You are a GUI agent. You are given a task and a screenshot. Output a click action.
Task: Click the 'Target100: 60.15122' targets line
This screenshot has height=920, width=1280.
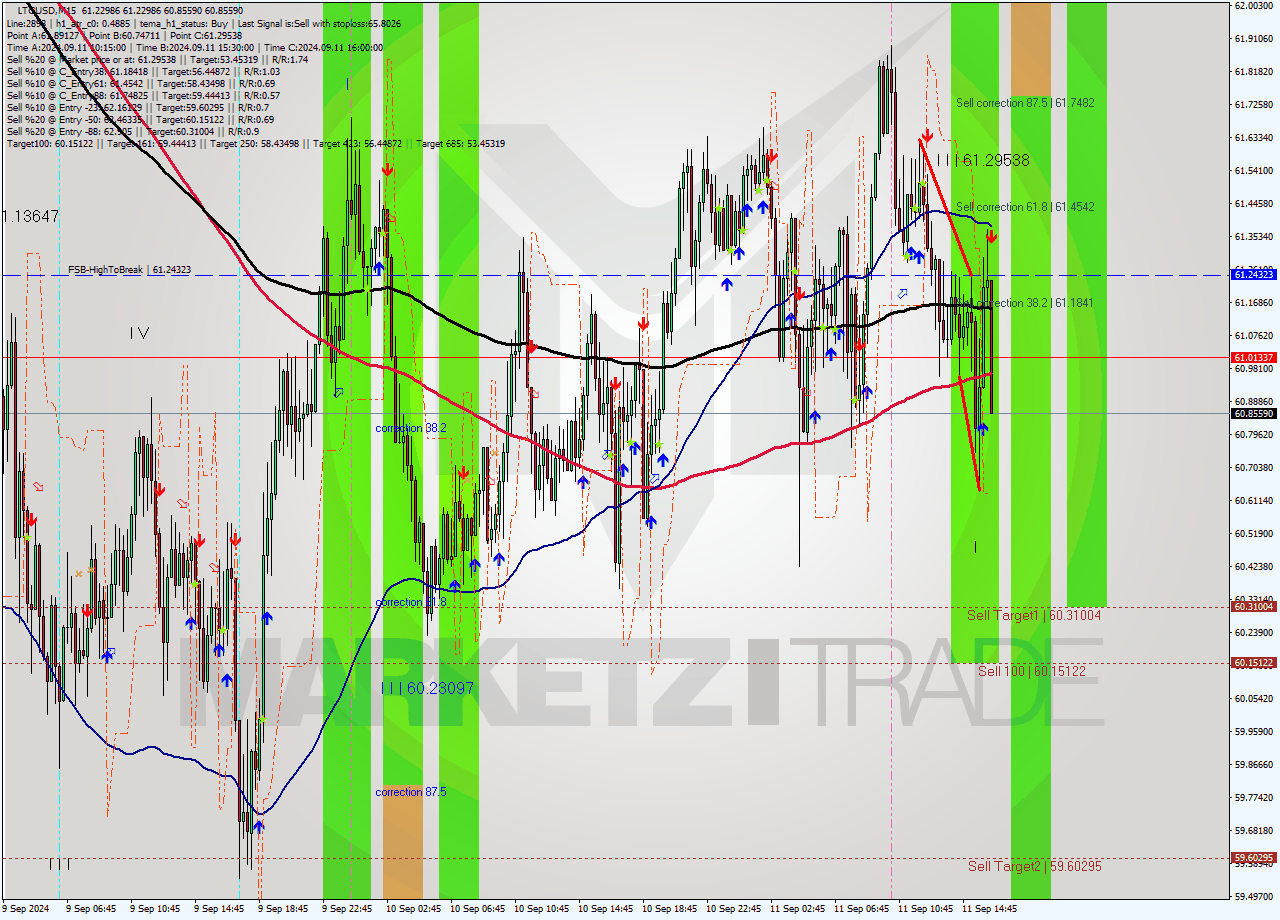click(x=255, y=144)
